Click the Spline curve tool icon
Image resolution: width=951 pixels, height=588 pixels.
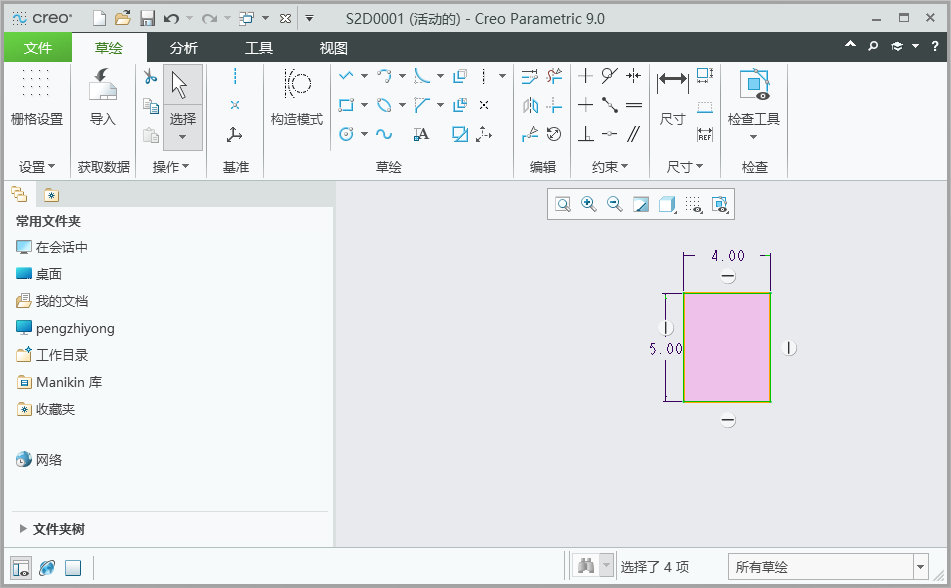[384, 134]
